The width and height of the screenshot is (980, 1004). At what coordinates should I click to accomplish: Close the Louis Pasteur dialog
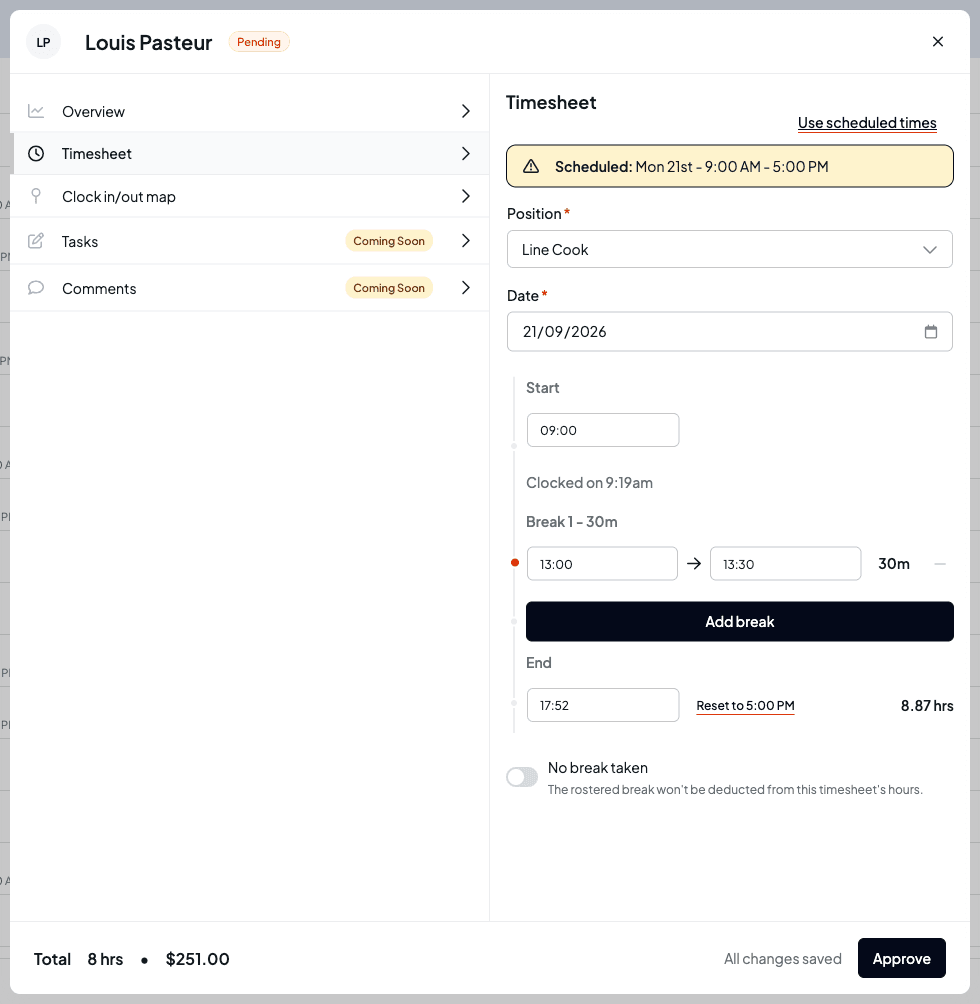[x=938, y=42]
